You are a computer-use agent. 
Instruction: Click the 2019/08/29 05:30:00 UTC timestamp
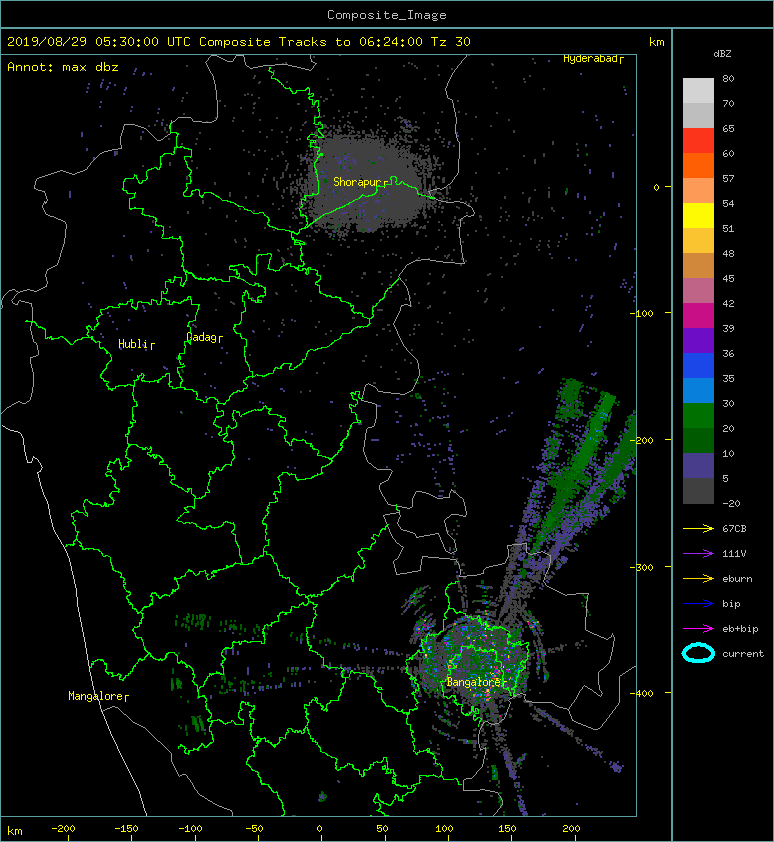(x=98, y=42)
